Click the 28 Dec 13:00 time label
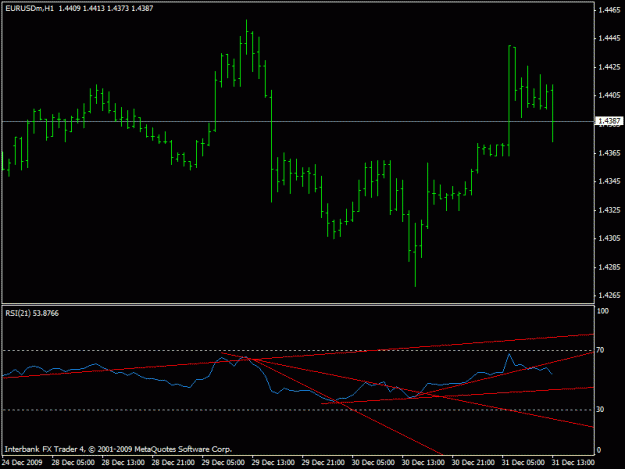The width and height of the screenshot is (625, 469). click(x=123, y=463)
